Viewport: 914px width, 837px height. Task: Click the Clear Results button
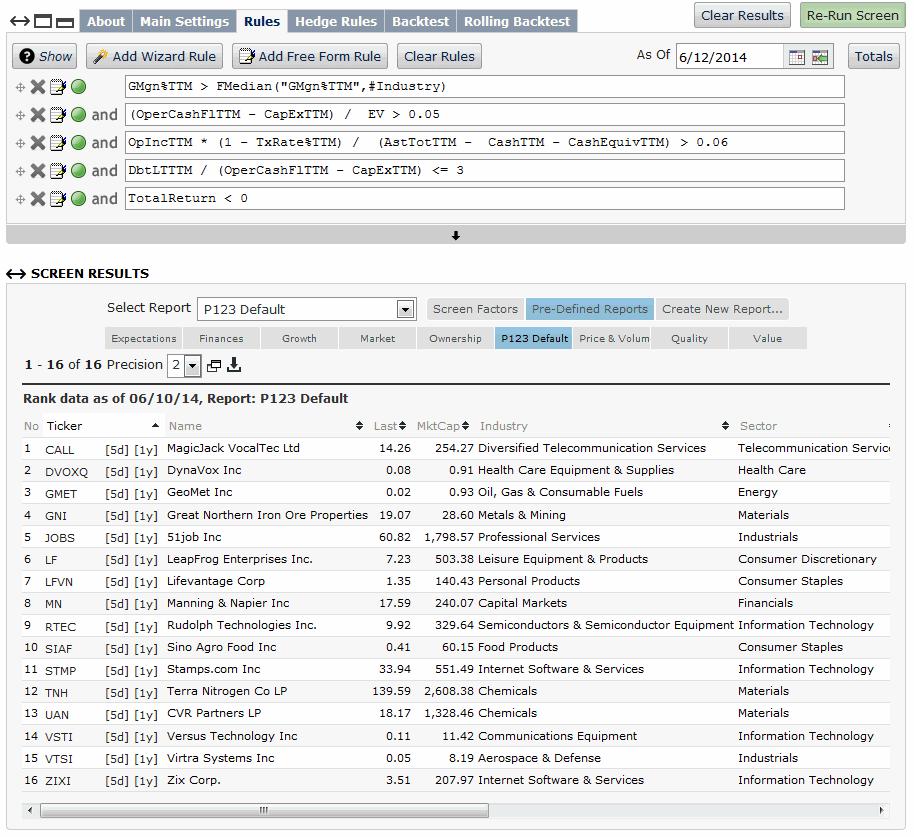point(742,16)
